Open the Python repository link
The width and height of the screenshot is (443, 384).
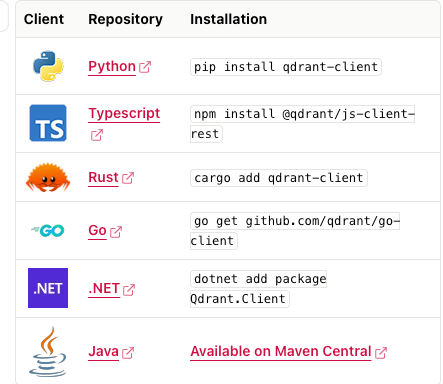tap(112, 66)
